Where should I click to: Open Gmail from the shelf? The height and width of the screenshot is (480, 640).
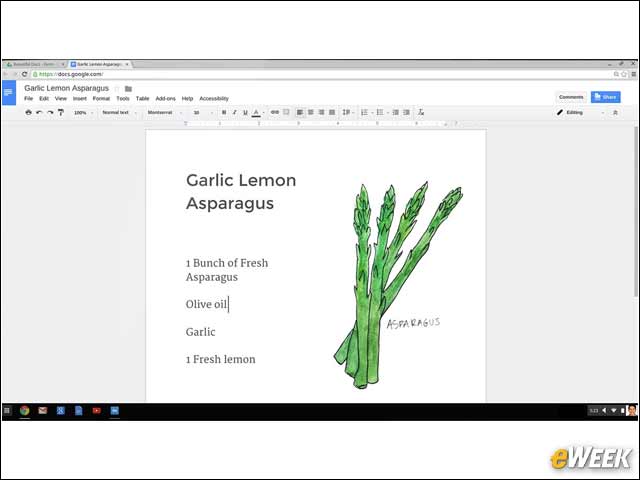[x=42, y=411]
